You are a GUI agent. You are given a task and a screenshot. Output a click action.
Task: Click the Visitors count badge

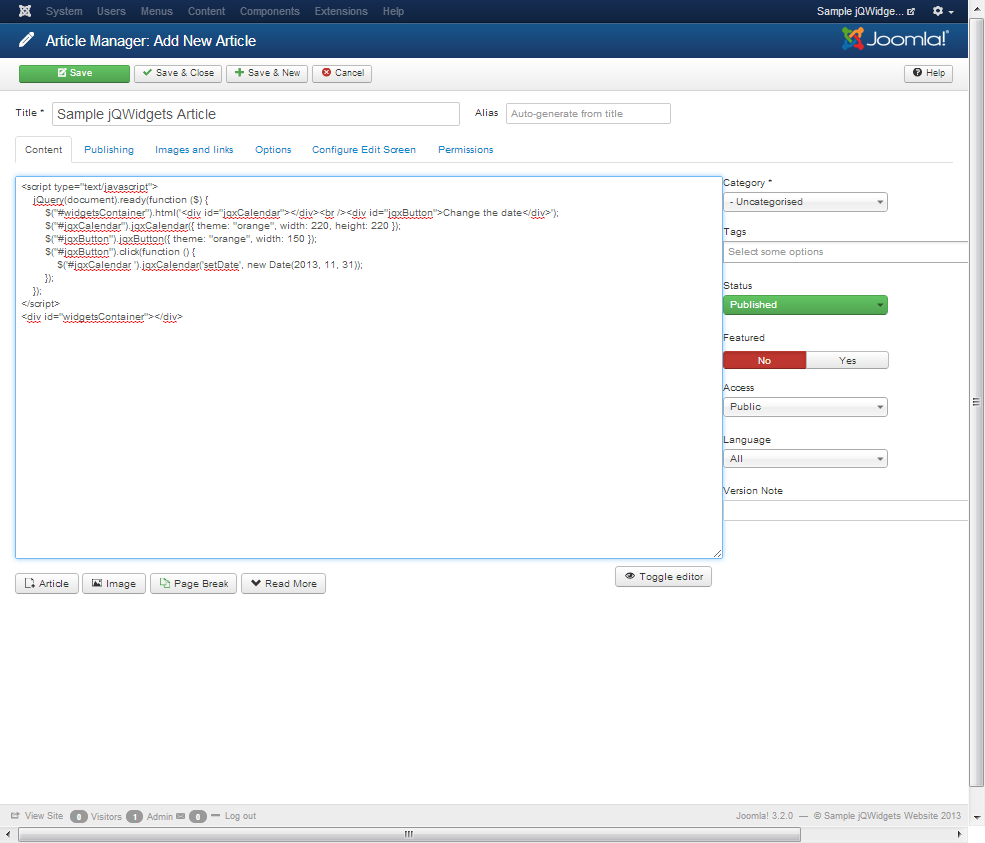(79, 817)
